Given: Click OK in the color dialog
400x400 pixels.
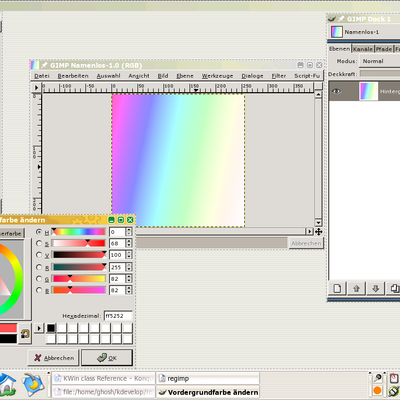Looking at the screenshot, I should click(x=107, y=358).
